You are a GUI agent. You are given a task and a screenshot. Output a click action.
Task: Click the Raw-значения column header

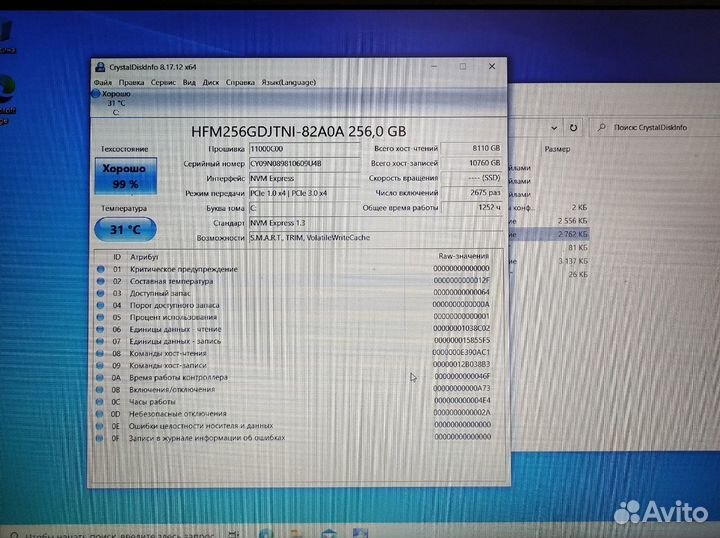point(464,256)
